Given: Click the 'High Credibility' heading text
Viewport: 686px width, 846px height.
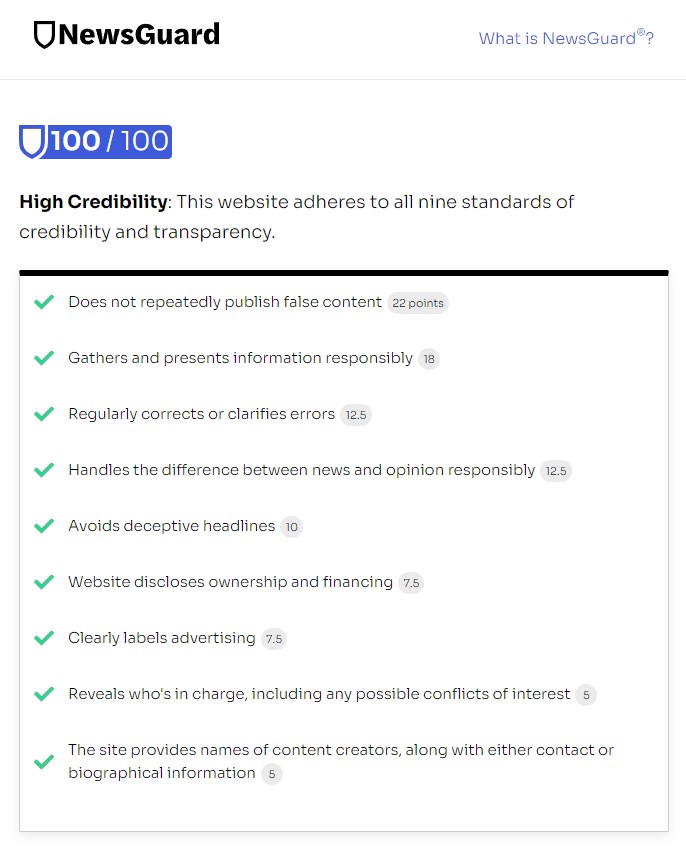Looking at the screenshot, I should tap(93, 202).
